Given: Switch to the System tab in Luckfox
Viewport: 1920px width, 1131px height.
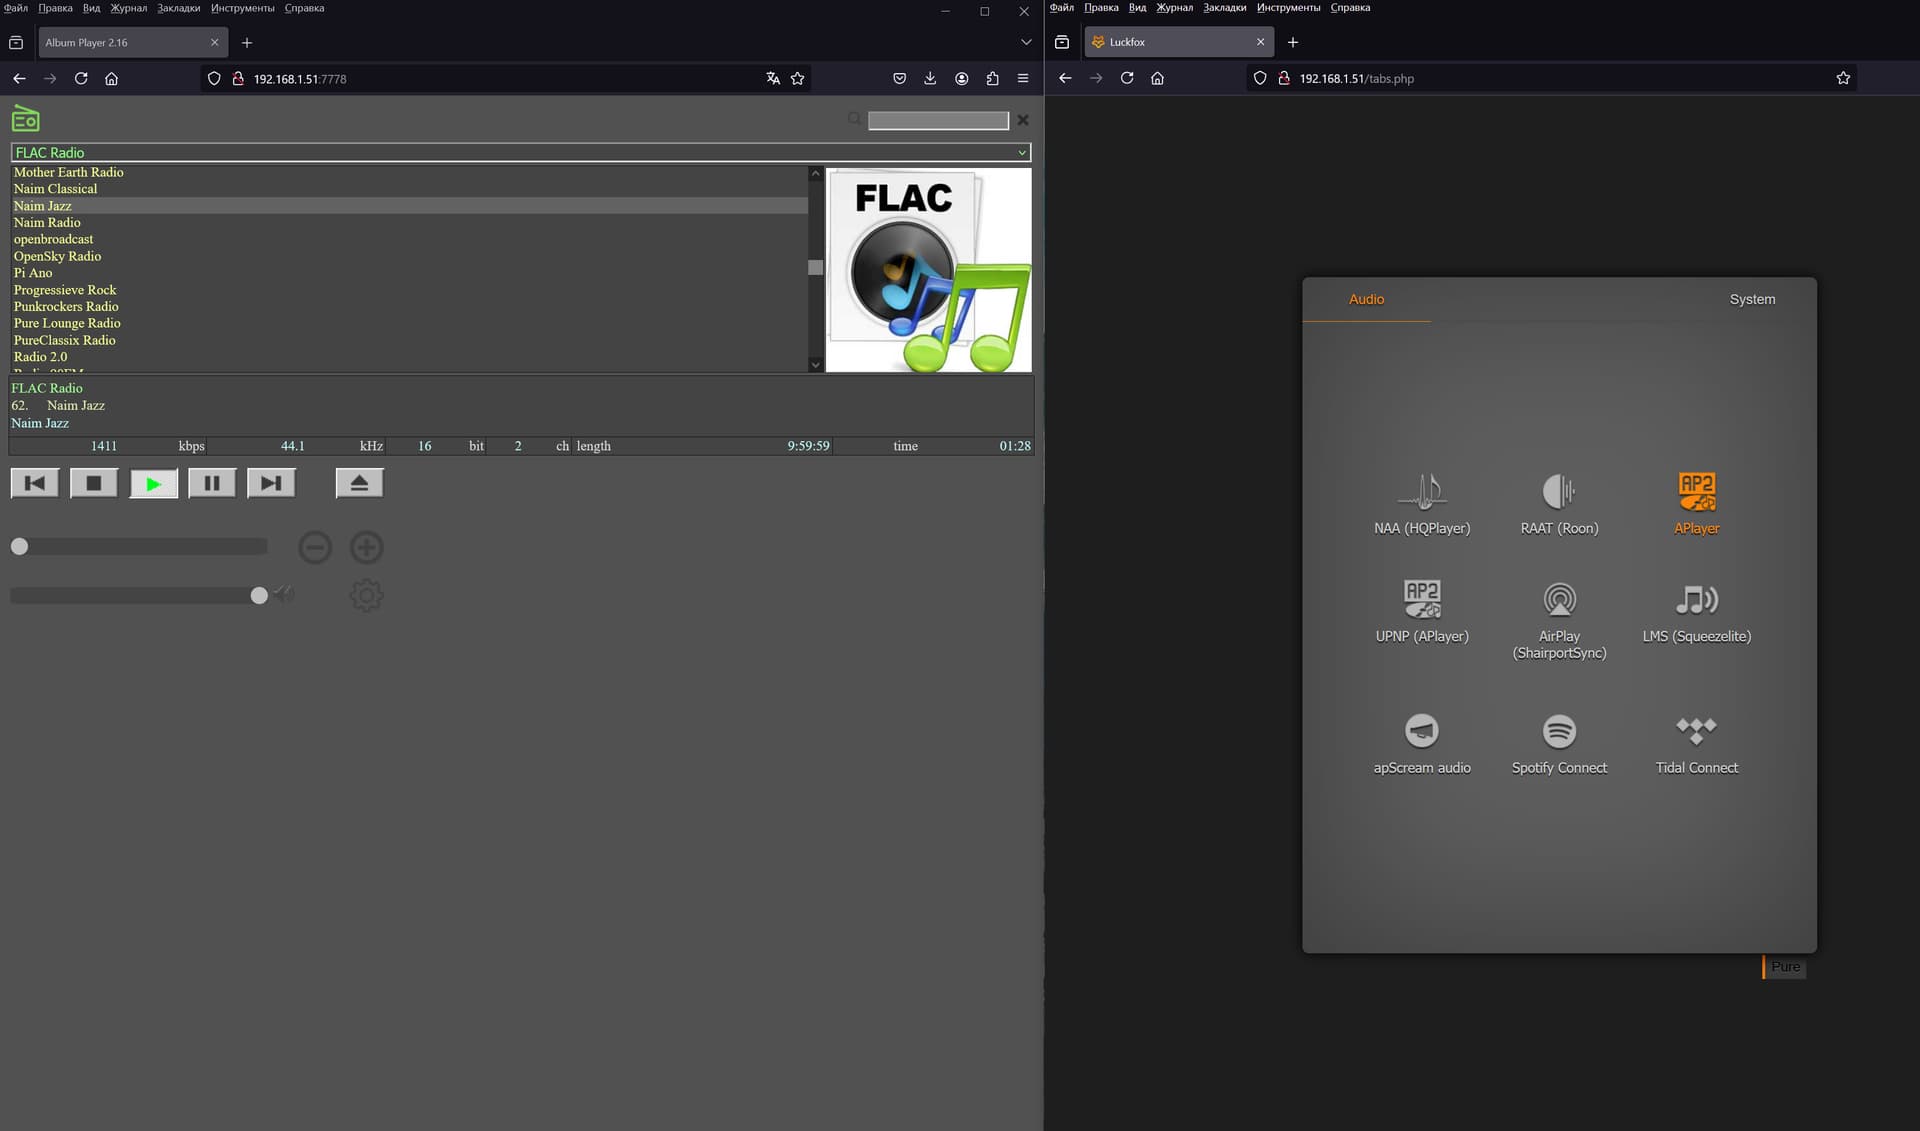Looking at the screenshot, I should [x=1752, y=299].
